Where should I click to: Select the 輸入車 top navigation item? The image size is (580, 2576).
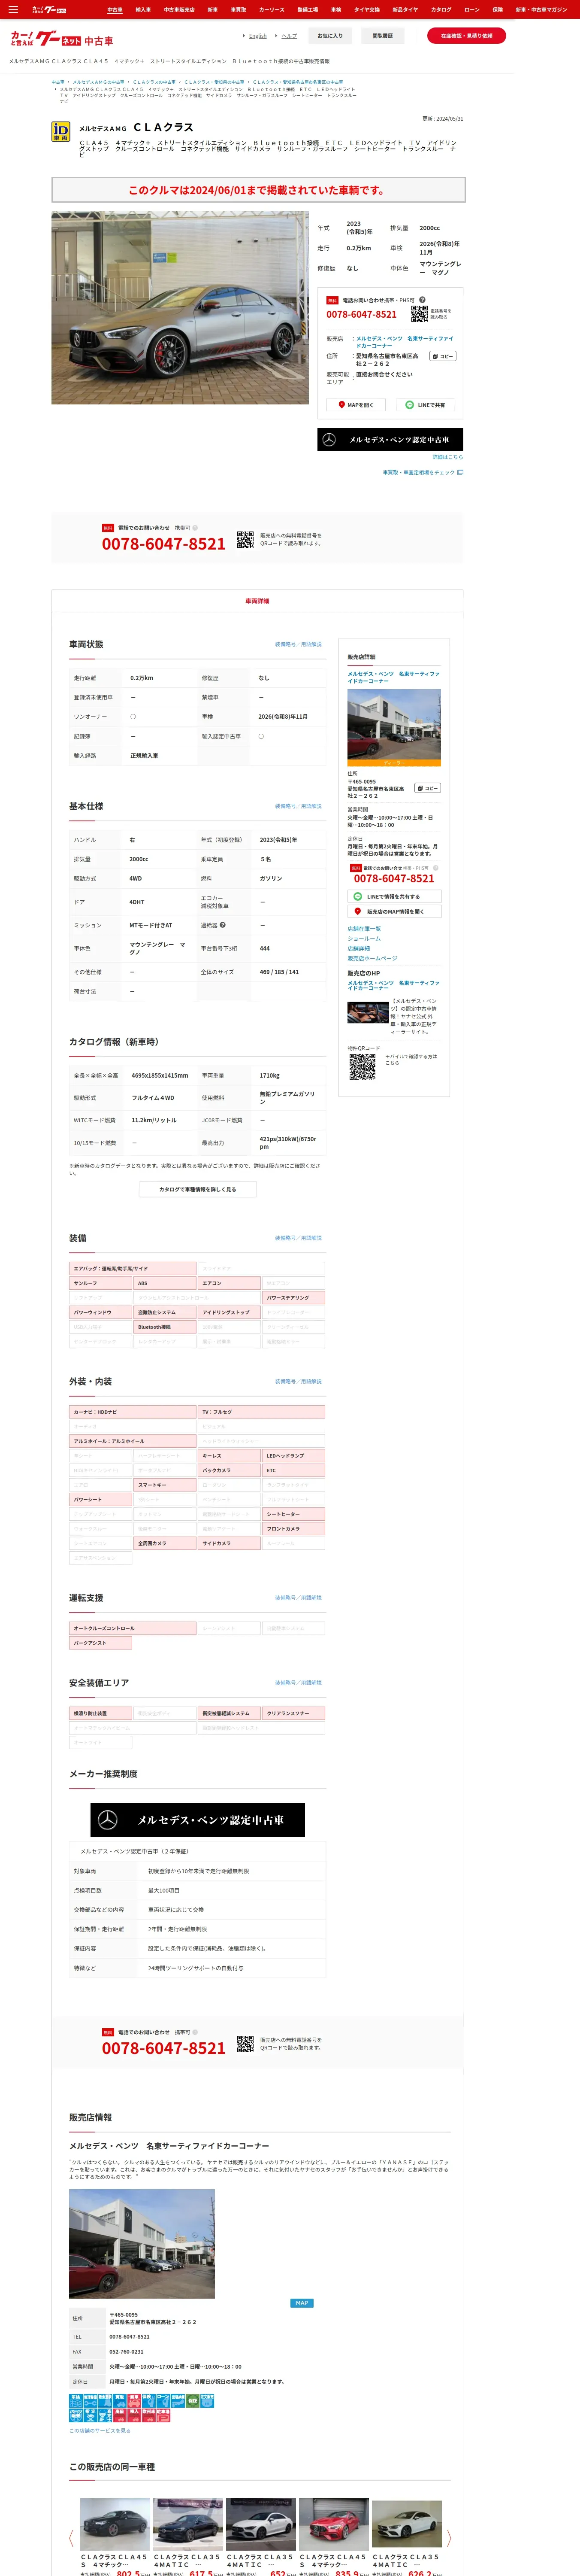pos(143,9)
